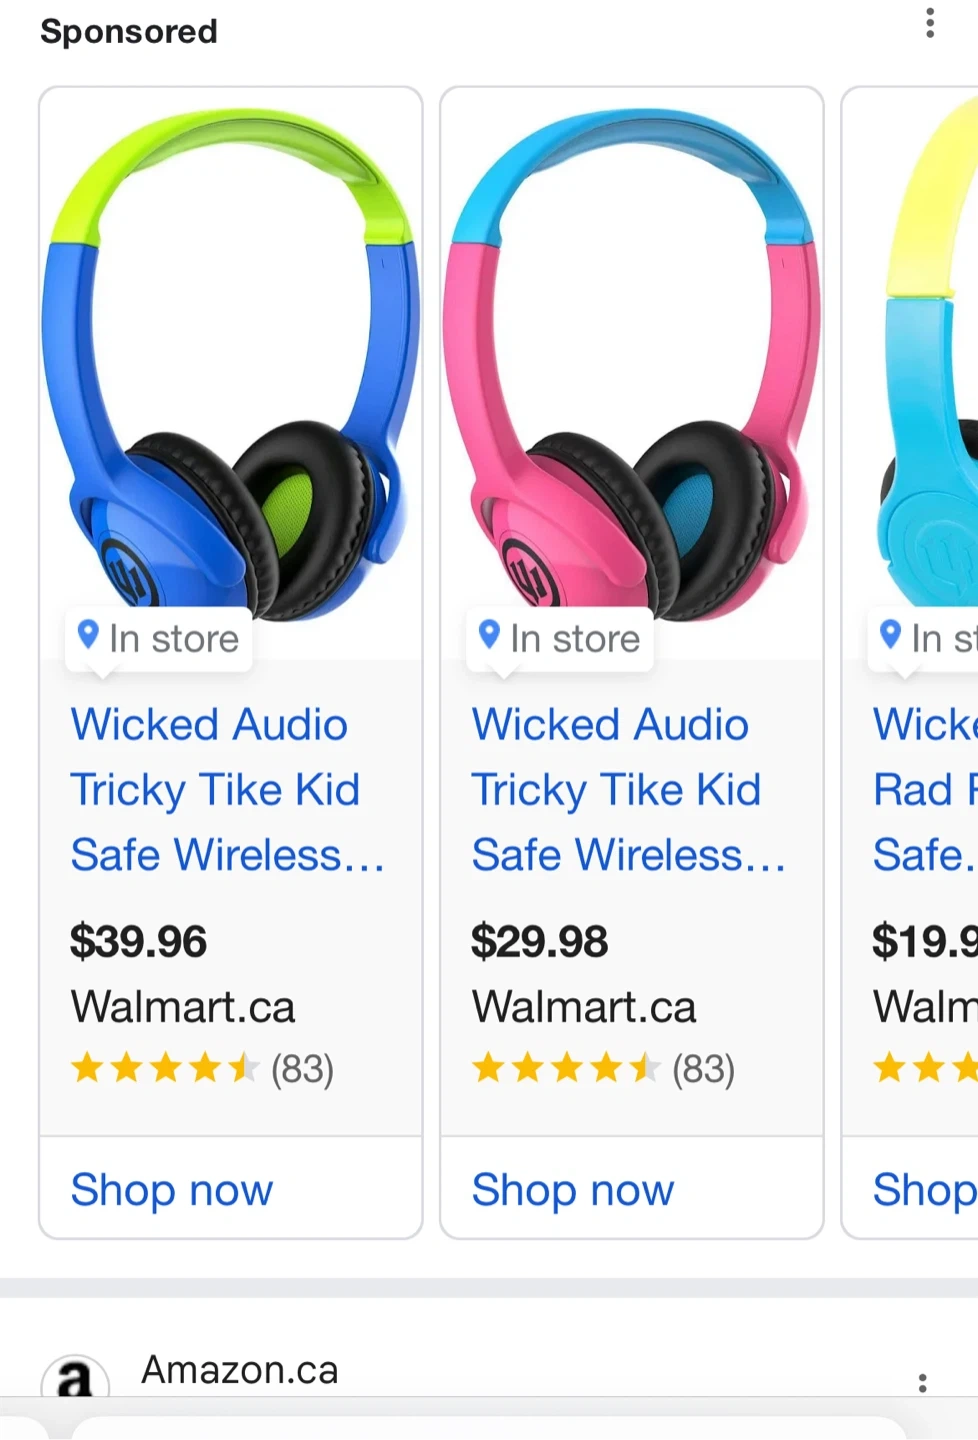The height and width of the screenshot is (1440, 978).
Task: Open the pink and blue headphones image
Action: tap(631, 360)
